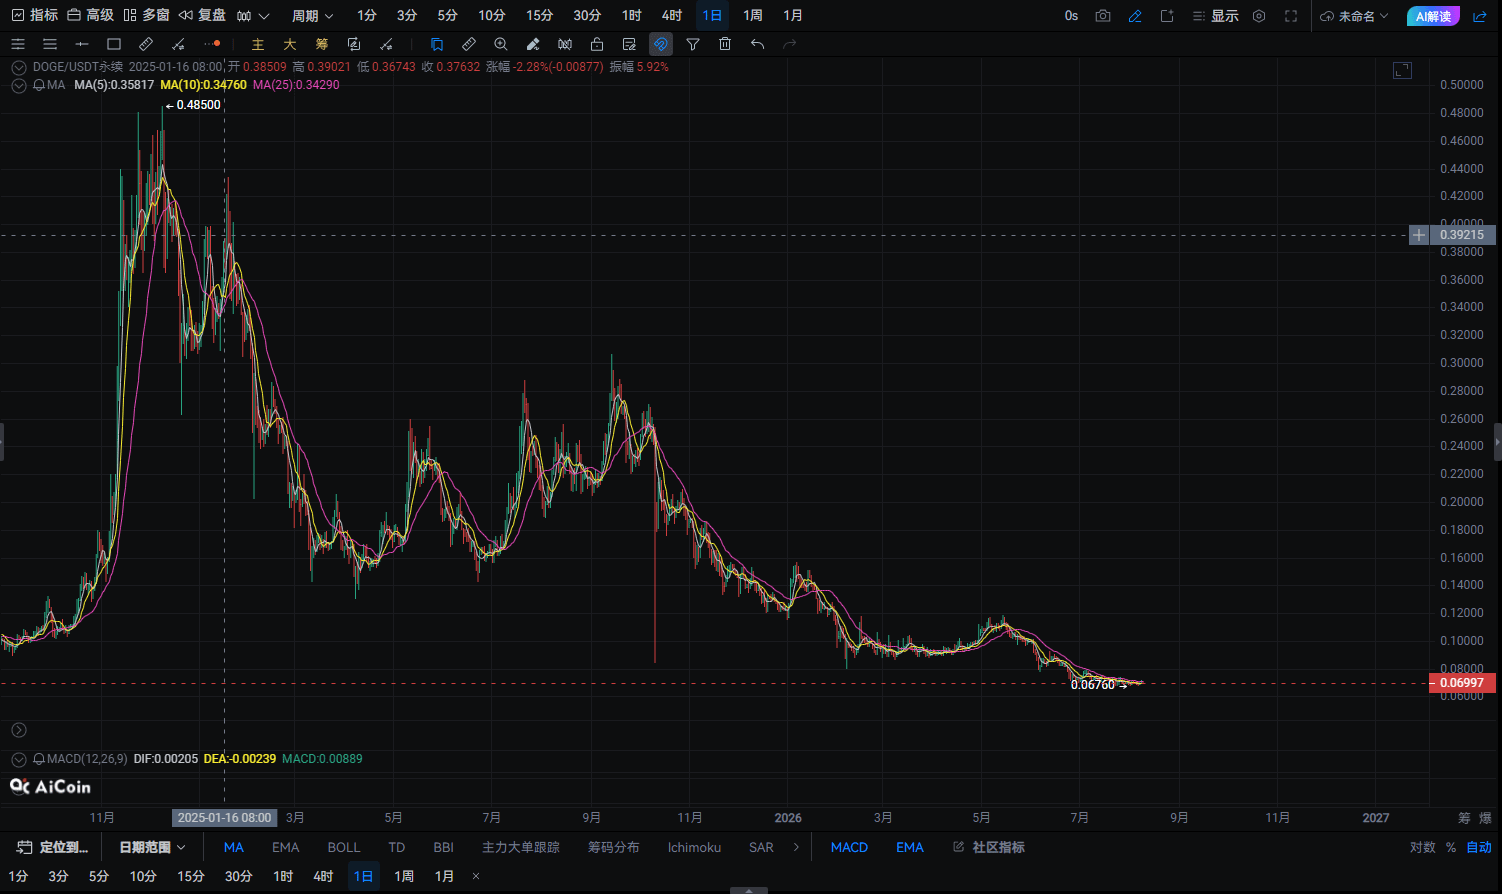The width and height of the screenshot is (1502, 894).
Task: Open 社区指标 community indicators
Action: (989, 847)
